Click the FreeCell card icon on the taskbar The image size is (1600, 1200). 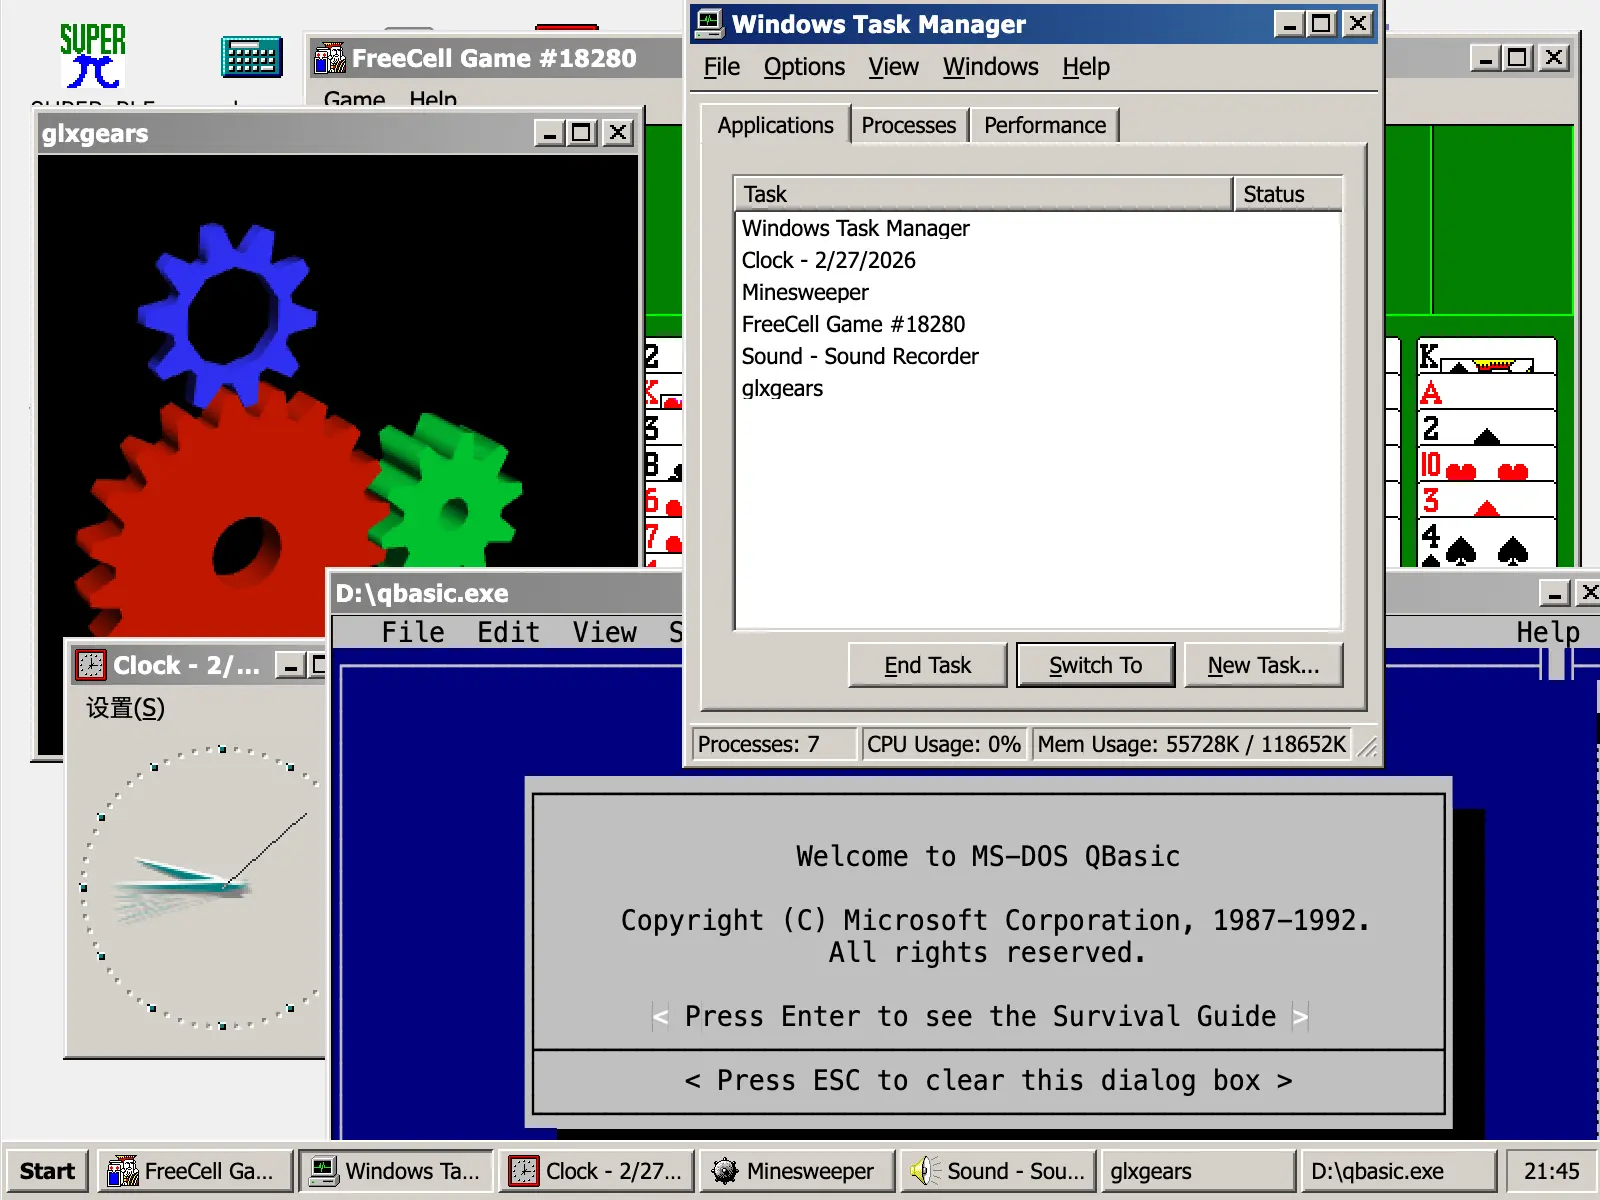pyautogui.click(x=122, y=1170)
